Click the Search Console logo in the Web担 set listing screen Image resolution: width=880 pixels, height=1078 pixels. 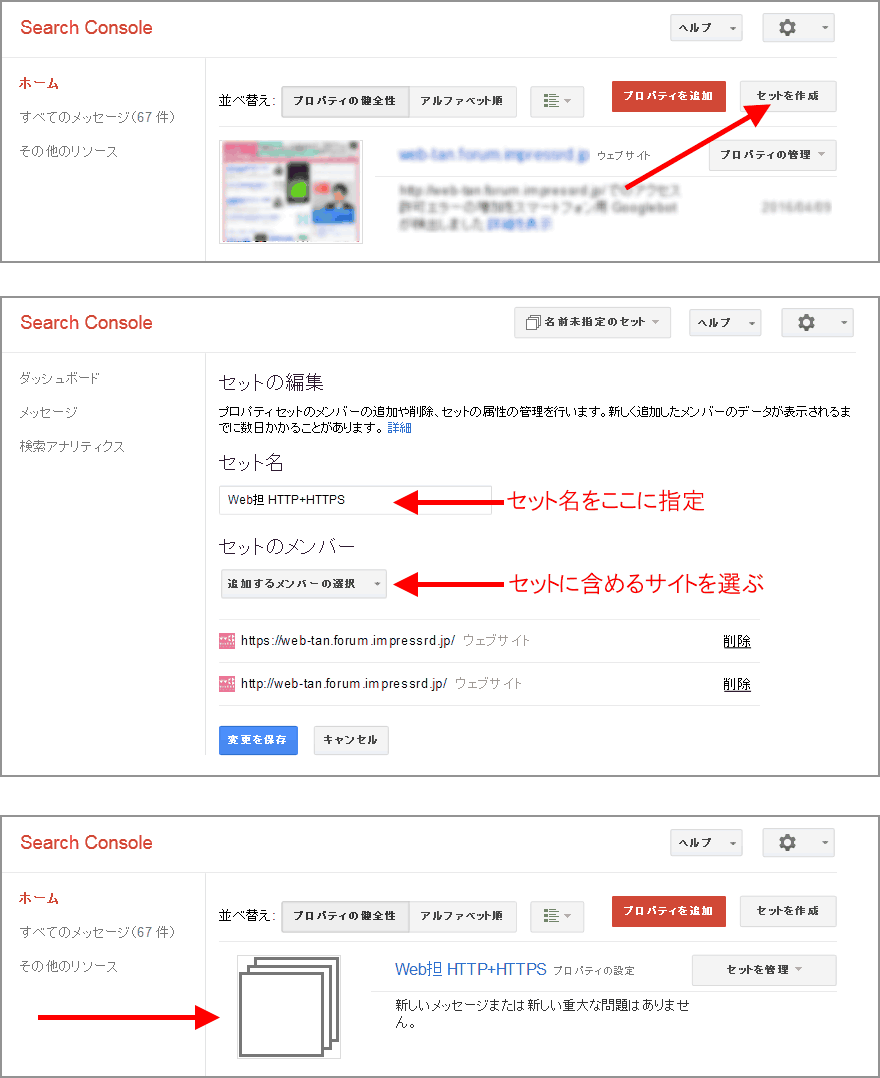[x=87, y=843]
